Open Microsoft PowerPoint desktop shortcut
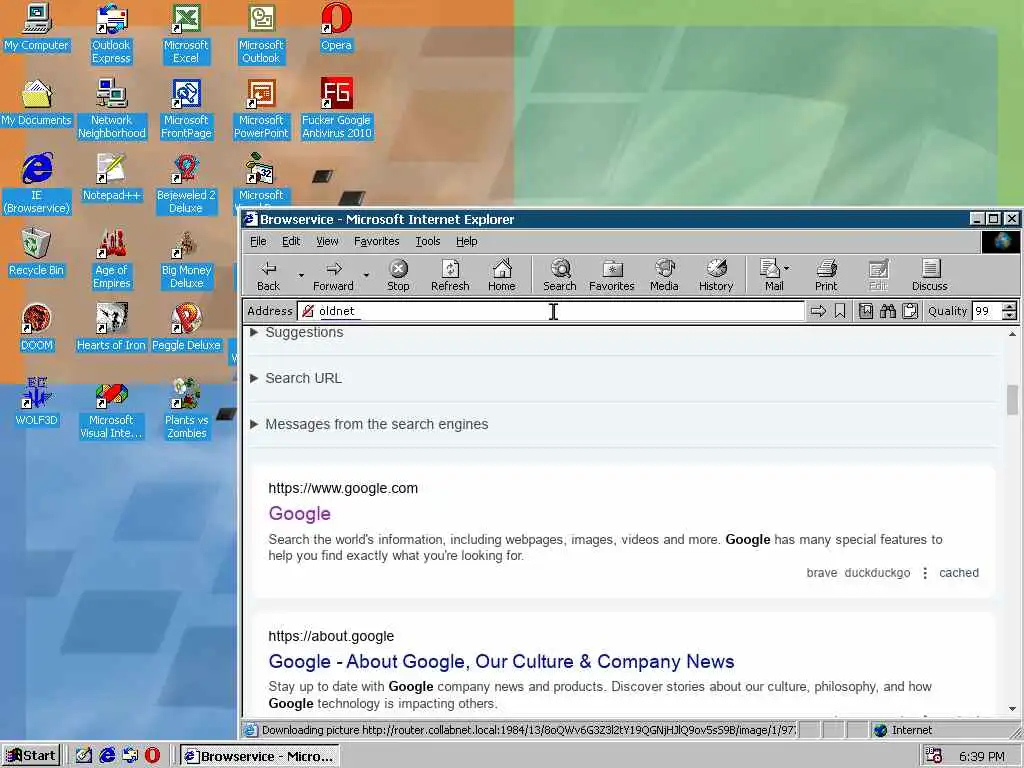Image resolution: width=1024 pixels, height=768 pixels. pos(261,109)
